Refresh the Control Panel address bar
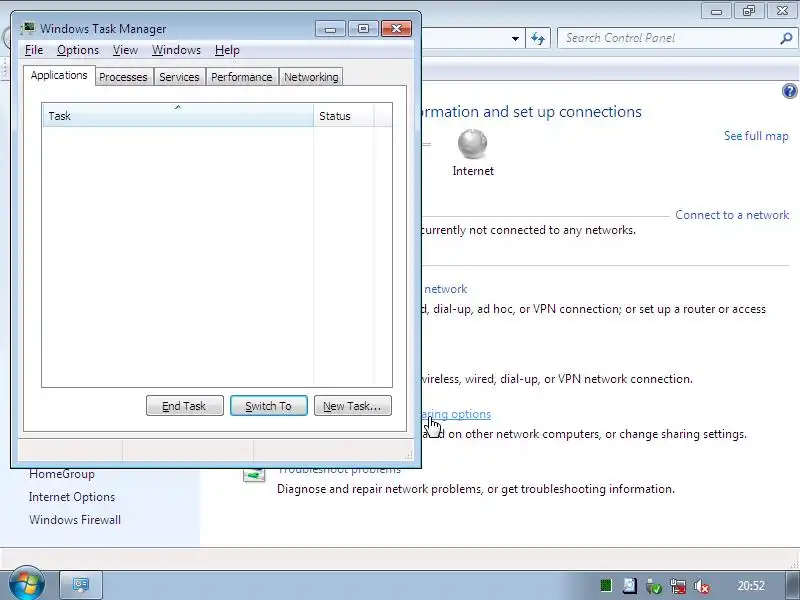800x600 pixels. pyautogui.click(x=538, y=38)
